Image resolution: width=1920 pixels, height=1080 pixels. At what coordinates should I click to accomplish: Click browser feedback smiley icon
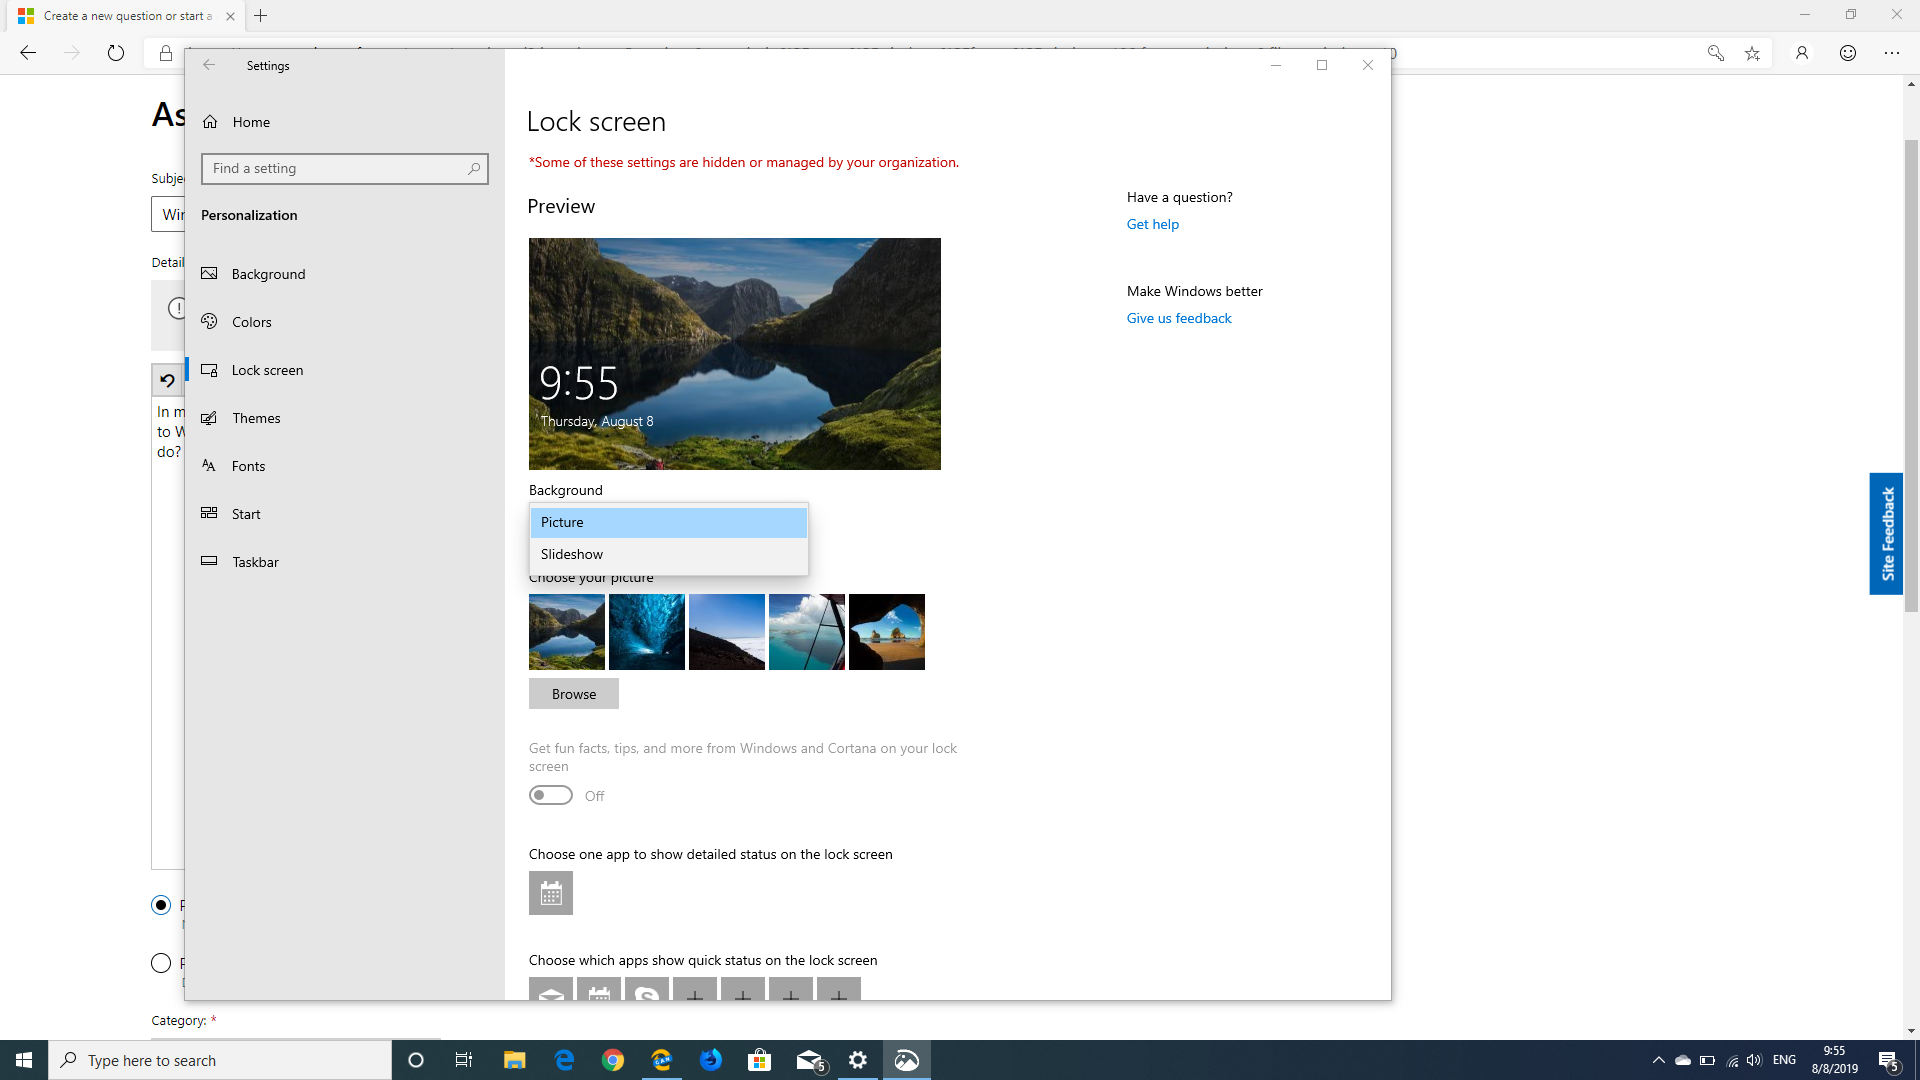pos(1848,53)
